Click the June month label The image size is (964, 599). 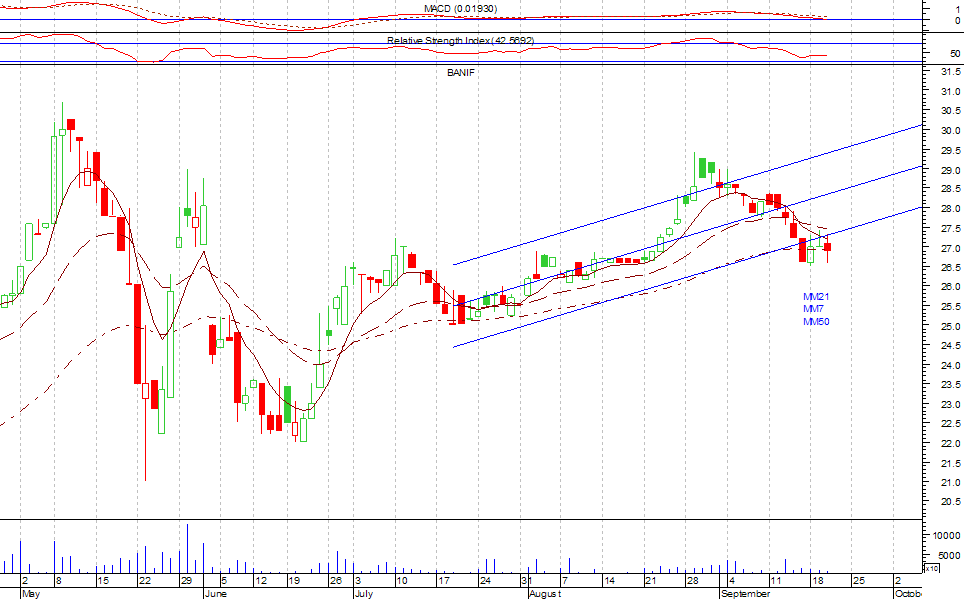click(215, 593)
